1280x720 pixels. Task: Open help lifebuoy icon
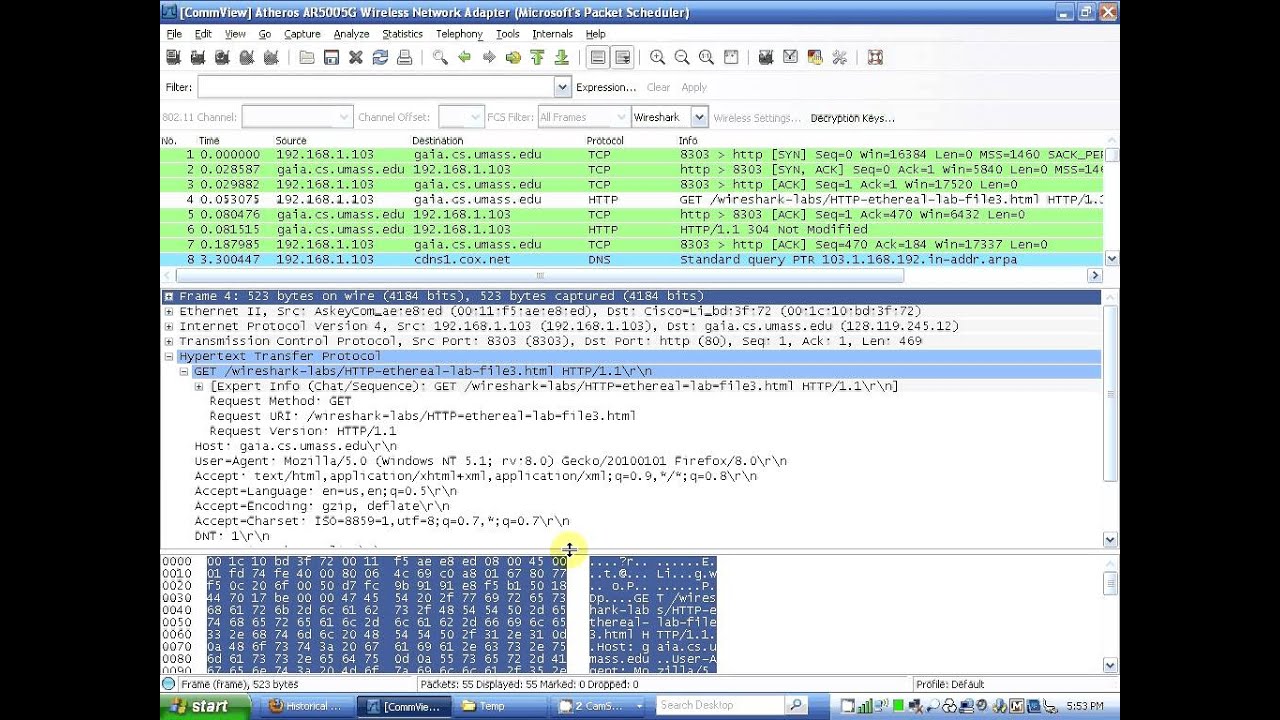pos(875,58)
